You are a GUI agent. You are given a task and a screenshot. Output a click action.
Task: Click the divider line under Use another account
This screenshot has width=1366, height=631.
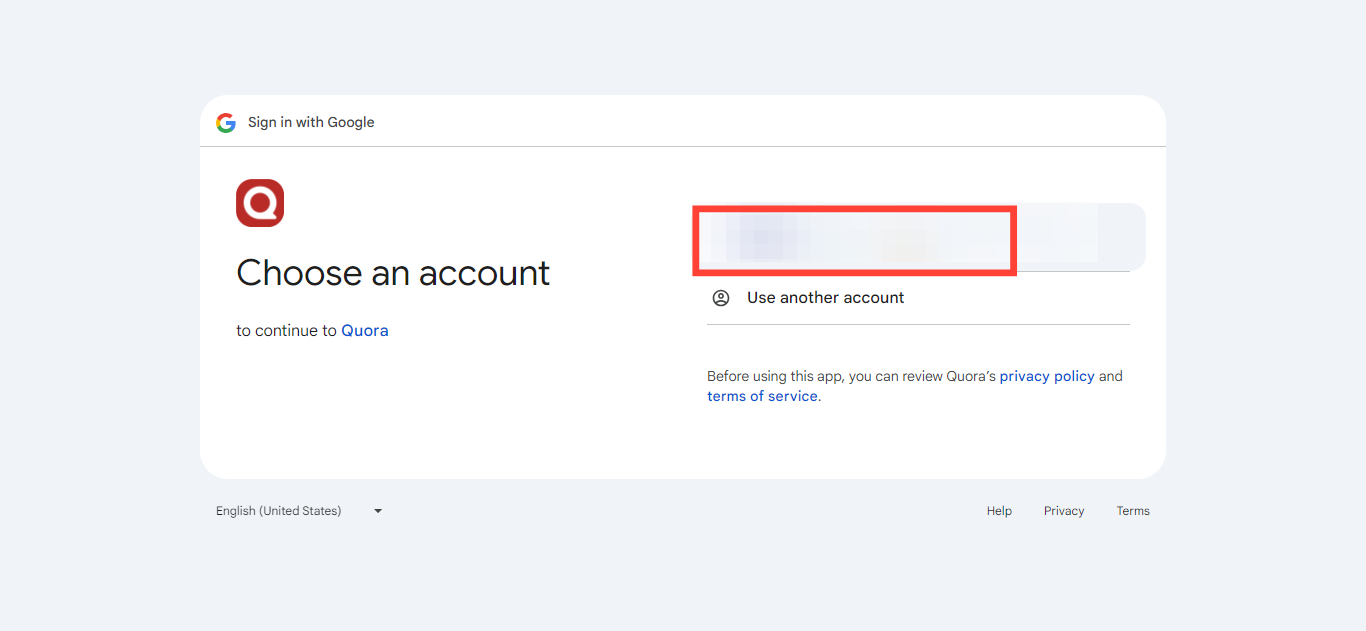point(918,324)
